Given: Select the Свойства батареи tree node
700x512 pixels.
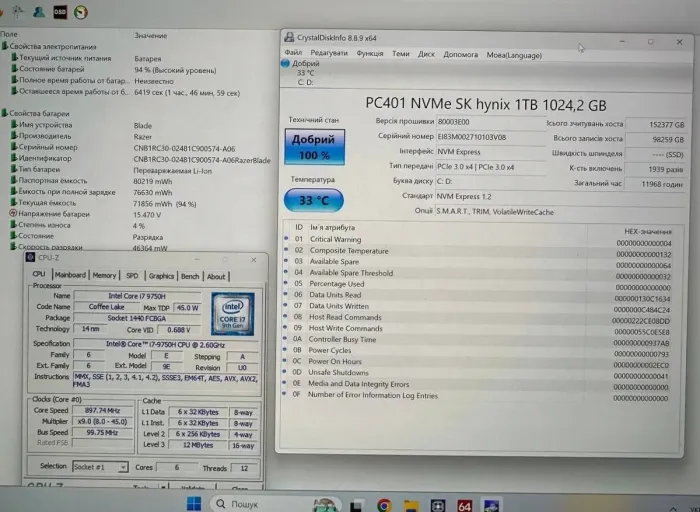Looking at the screenshot, I should (38, 113).
